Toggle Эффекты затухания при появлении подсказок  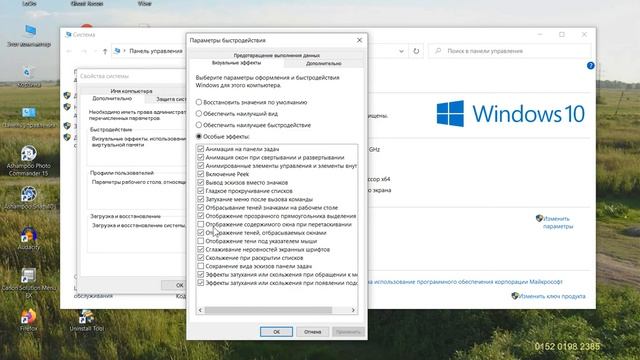[x=200, y=283]
